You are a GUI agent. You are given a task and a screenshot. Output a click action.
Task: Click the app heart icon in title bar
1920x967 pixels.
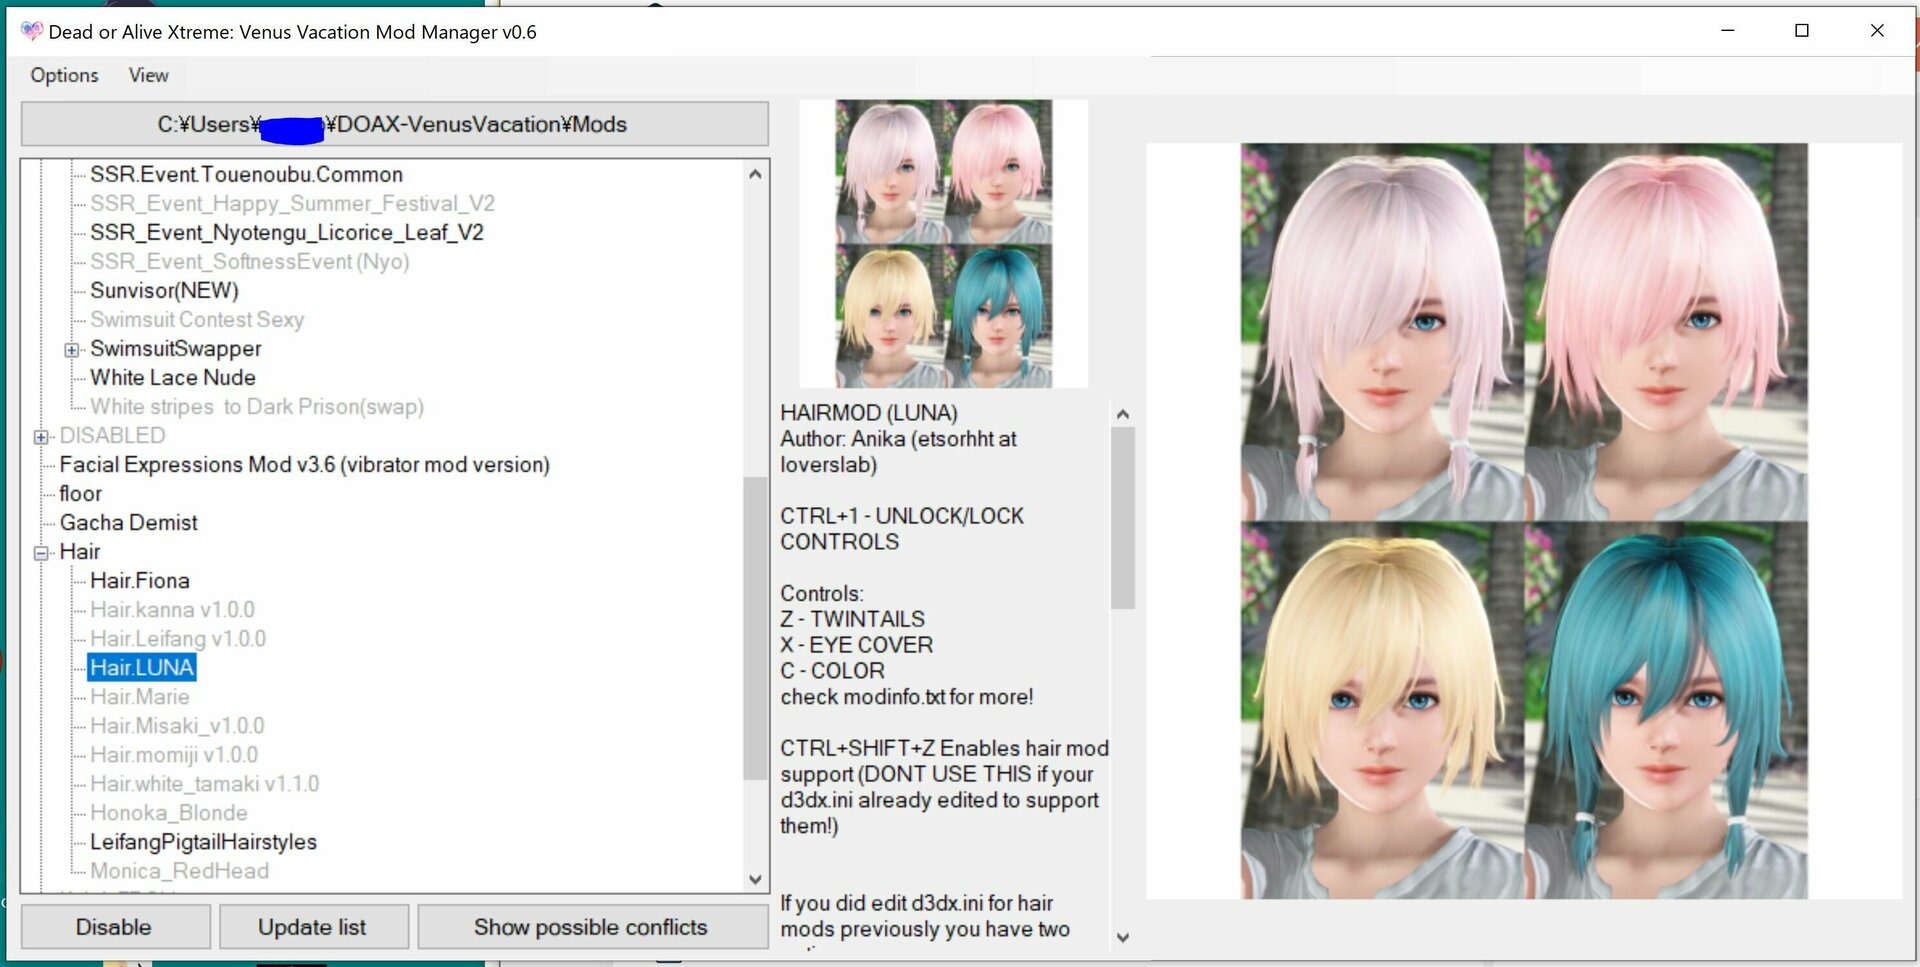(x=31, y=31)
